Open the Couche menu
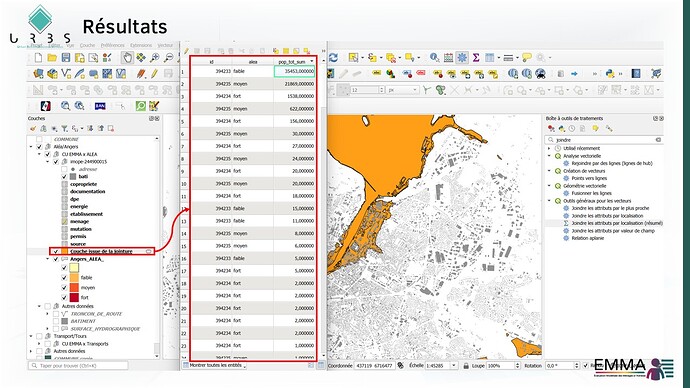The image size is (690, 388). (x=87, y=45)
